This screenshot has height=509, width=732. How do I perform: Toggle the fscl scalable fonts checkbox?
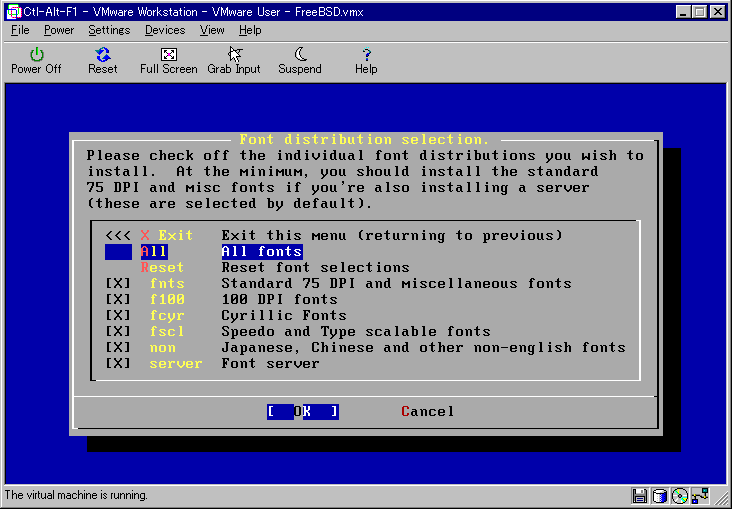pos(118,332)
